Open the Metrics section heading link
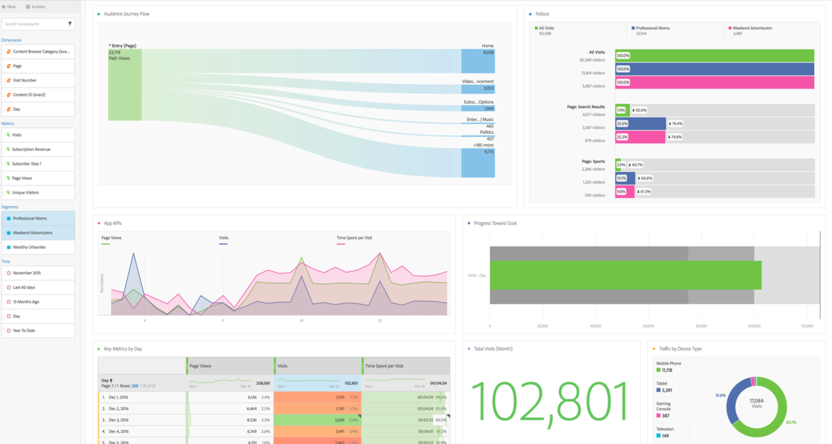The width and height of the screenshot is (832, 444). click(x=7, y=124)
